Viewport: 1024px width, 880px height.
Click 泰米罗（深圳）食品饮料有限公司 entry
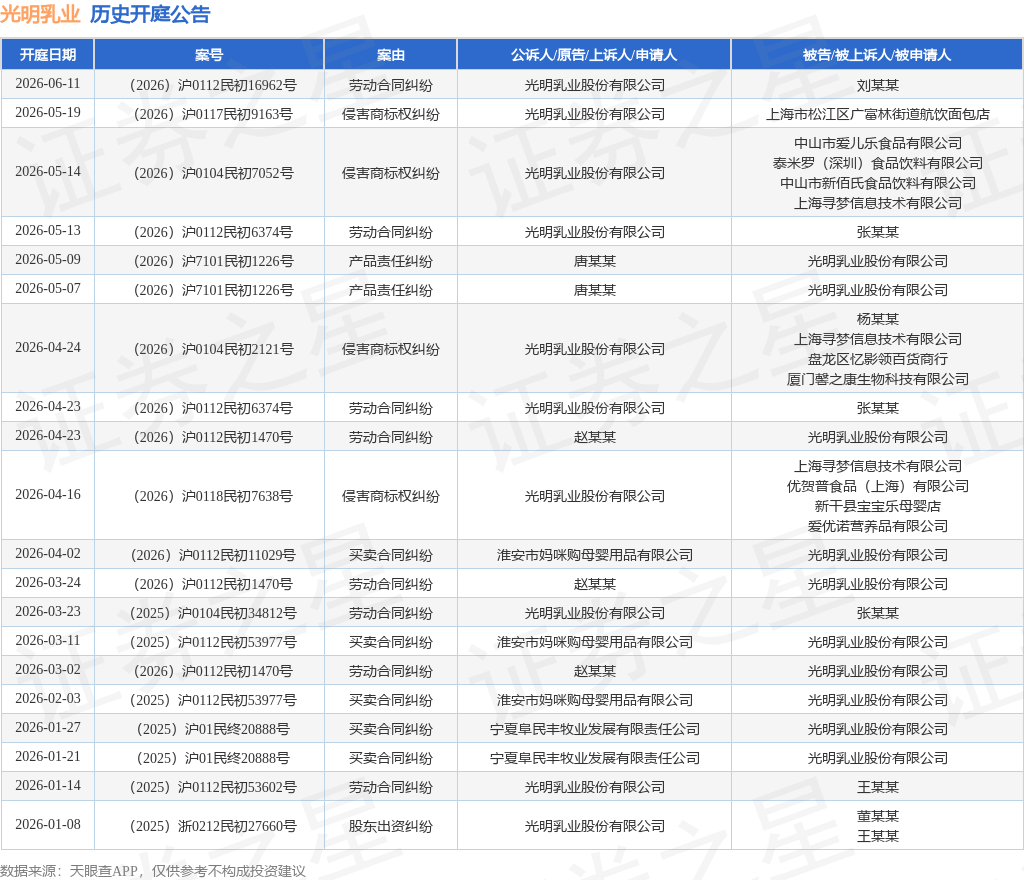click(877, 163)
